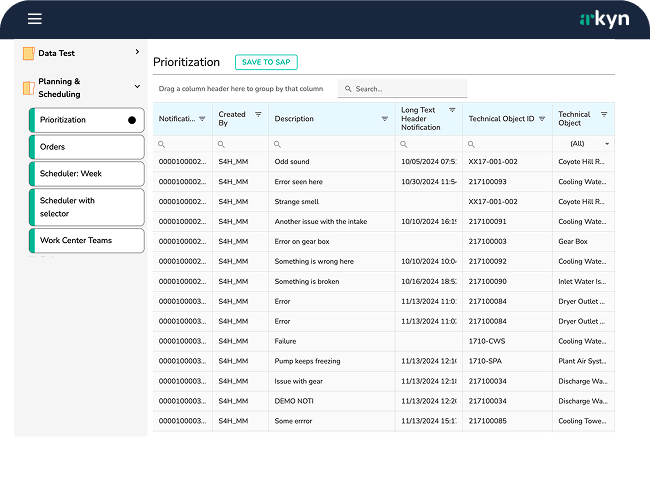The height and width of the screenshot is (493, 650).
Task: Click the '217100003' technical object ID
Action: 488,241
